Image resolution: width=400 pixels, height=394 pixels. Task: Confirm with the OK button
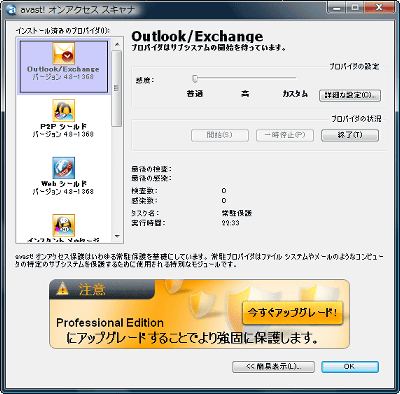coord(350,367)
